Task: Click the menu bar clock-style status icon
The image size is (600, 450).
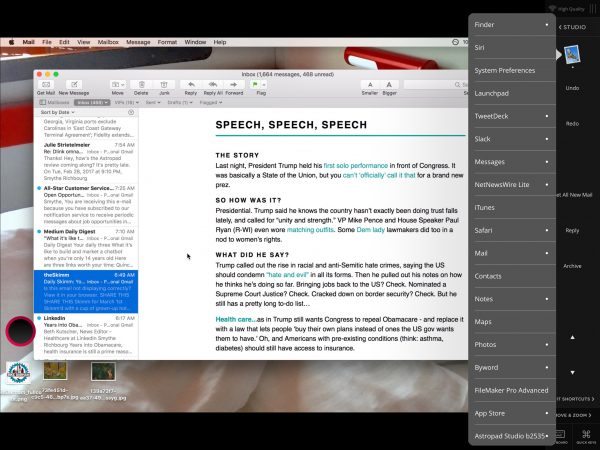Action: pyautogui.click(x=455, y=42)
